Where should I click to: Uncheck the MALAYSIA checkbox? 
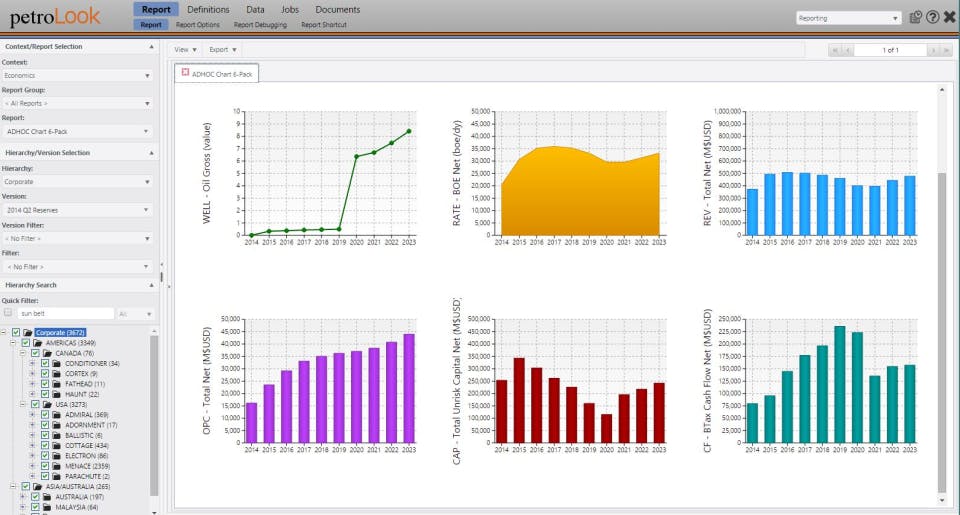click(36, 507)
